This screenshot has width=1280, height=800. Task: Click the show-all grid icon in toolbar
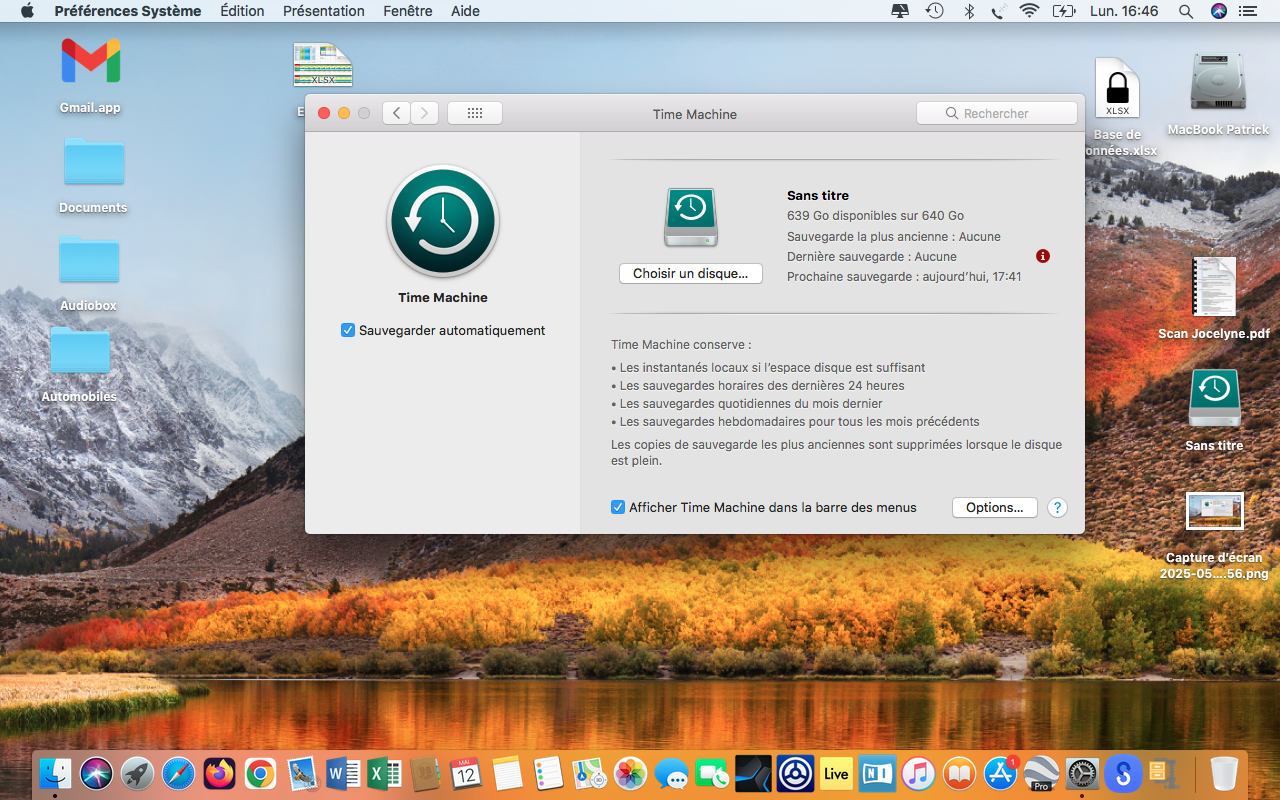(x=475, y=113)
